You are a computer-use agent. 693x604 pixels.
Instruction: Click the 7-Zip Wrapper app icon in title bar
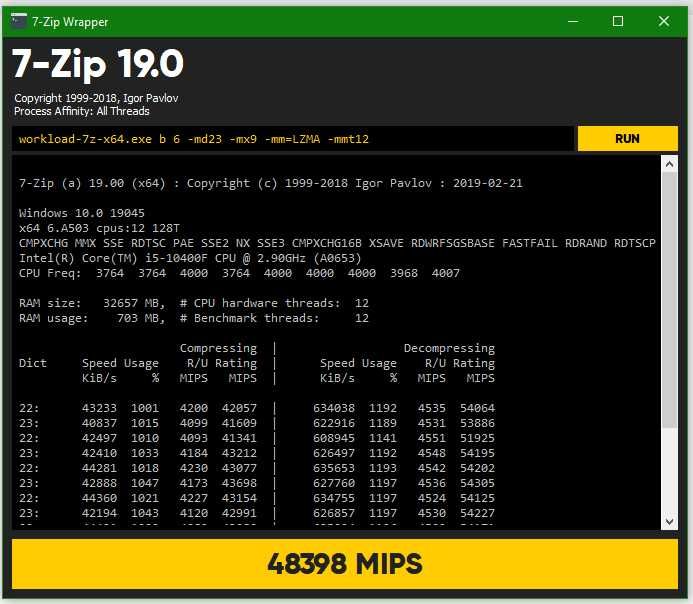coord(19,21)
